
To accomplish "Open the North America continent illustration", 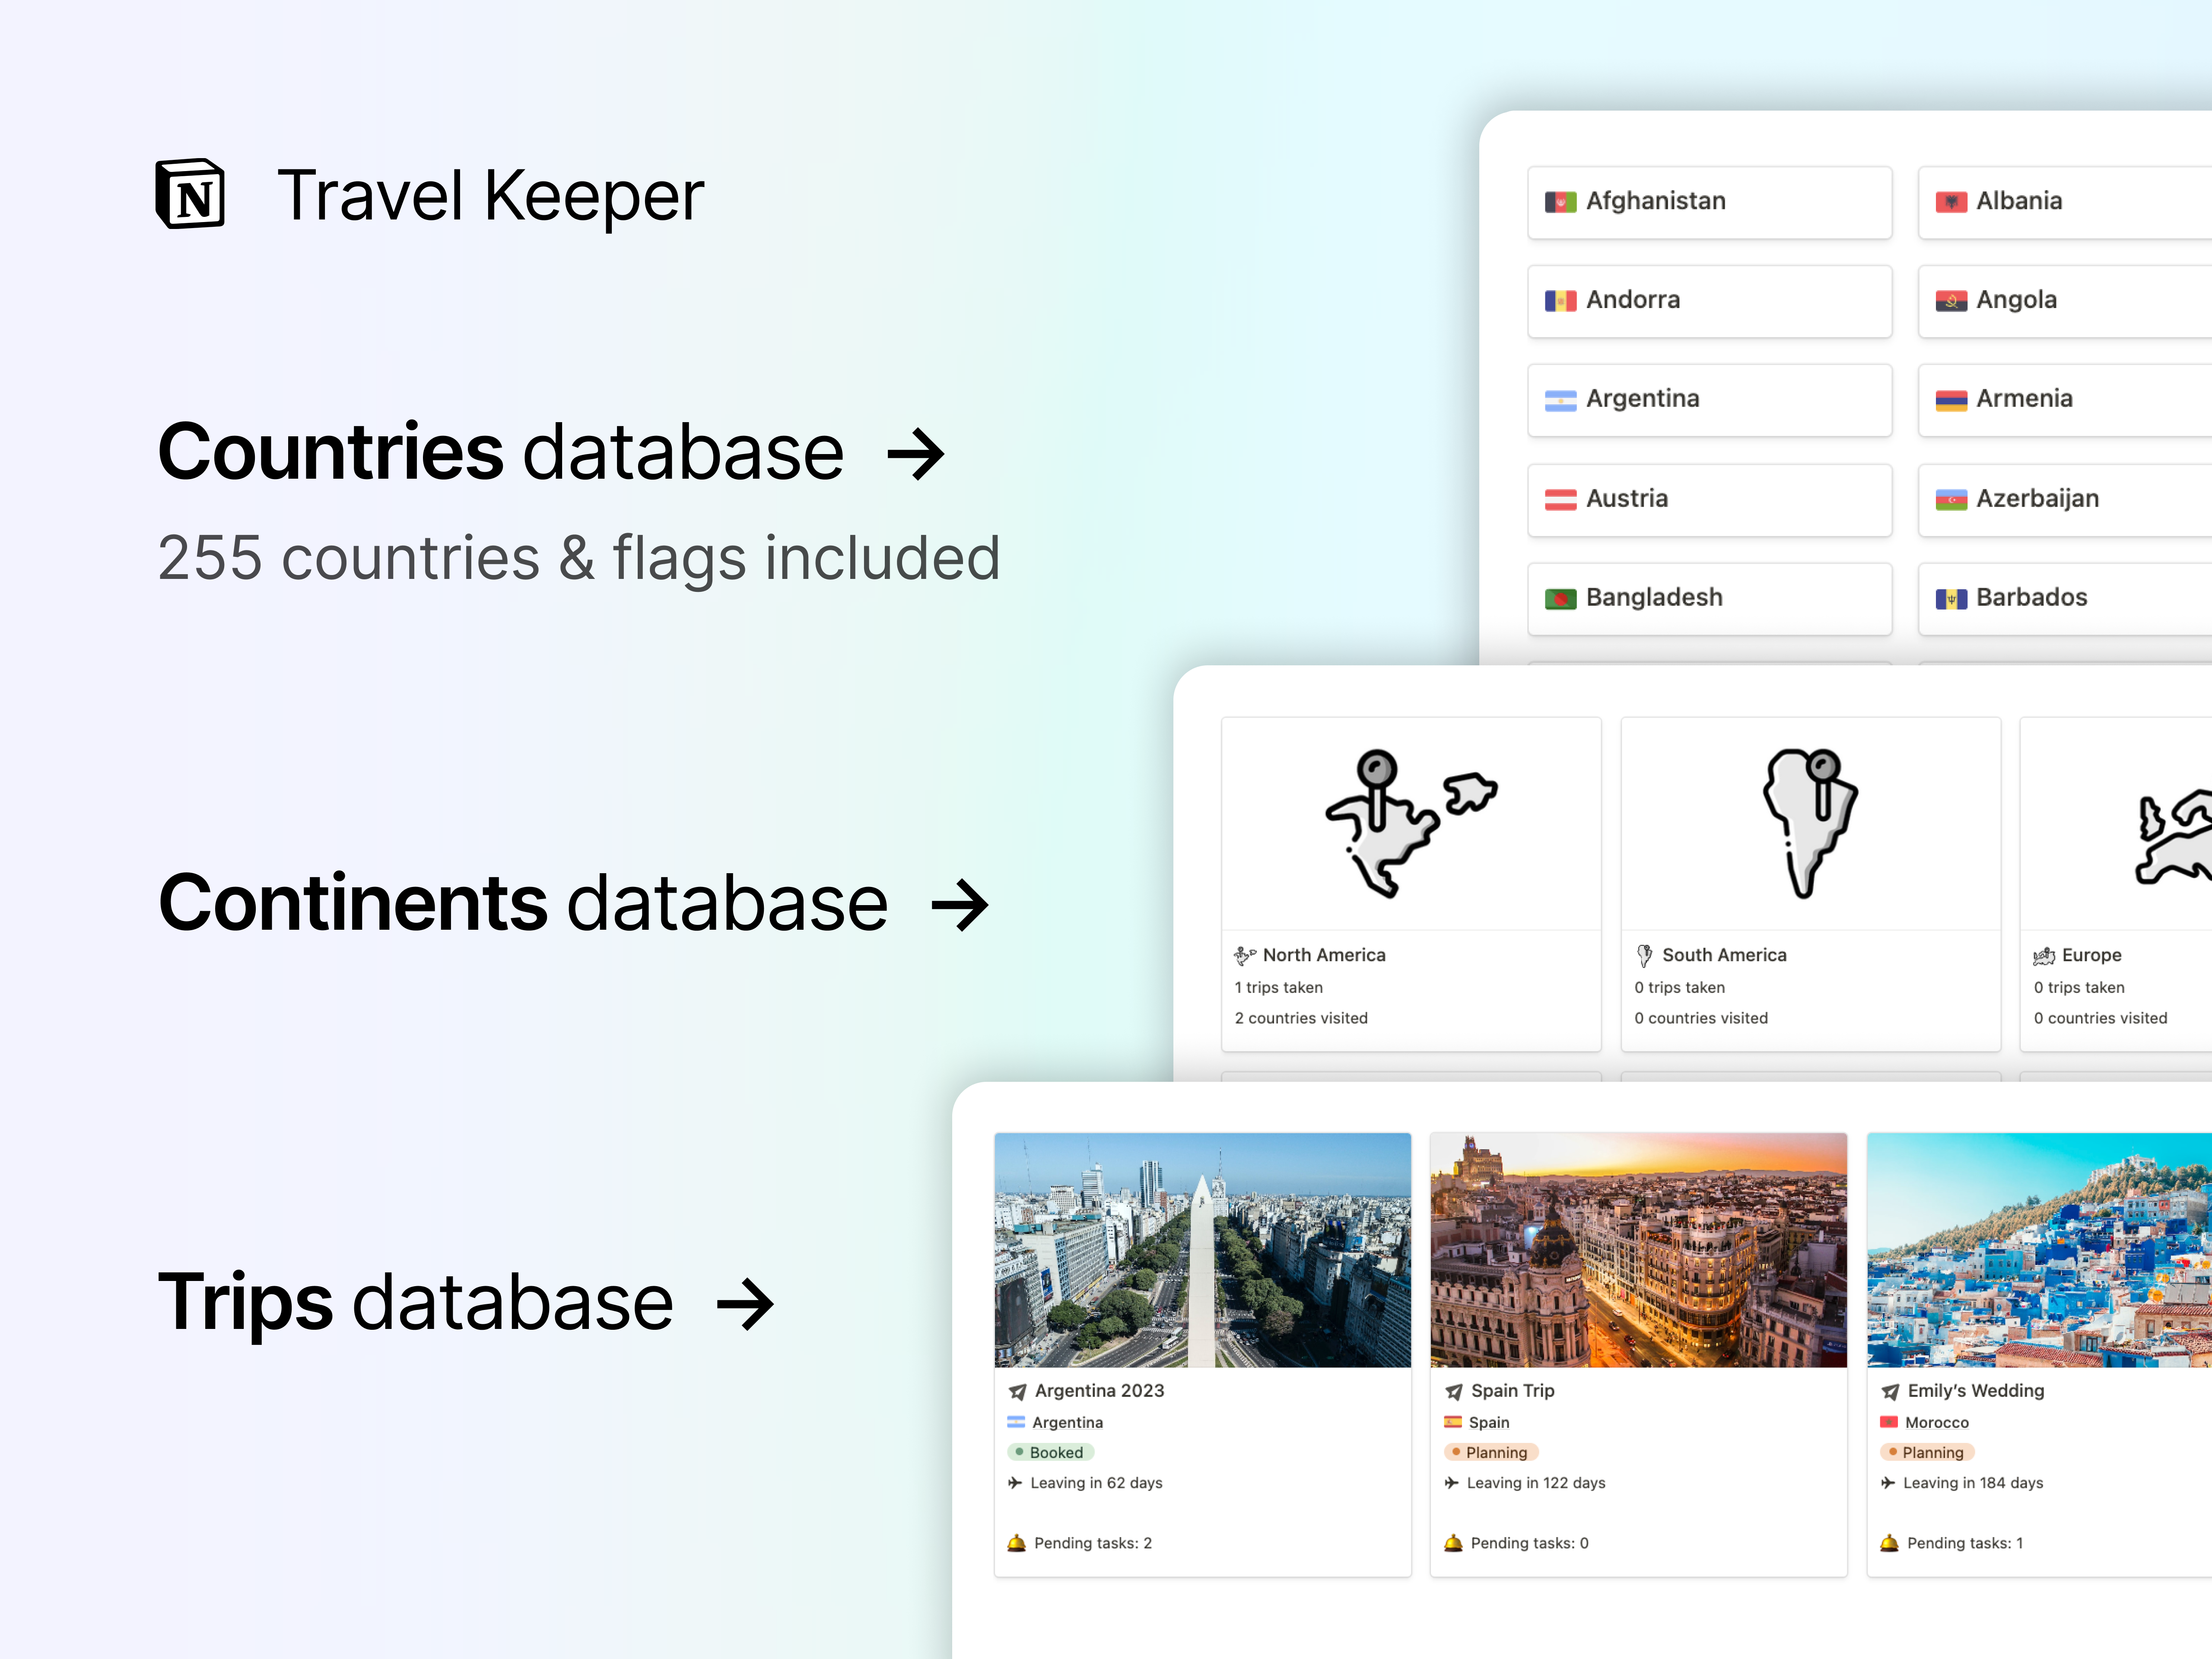I will click(1411, 824).
